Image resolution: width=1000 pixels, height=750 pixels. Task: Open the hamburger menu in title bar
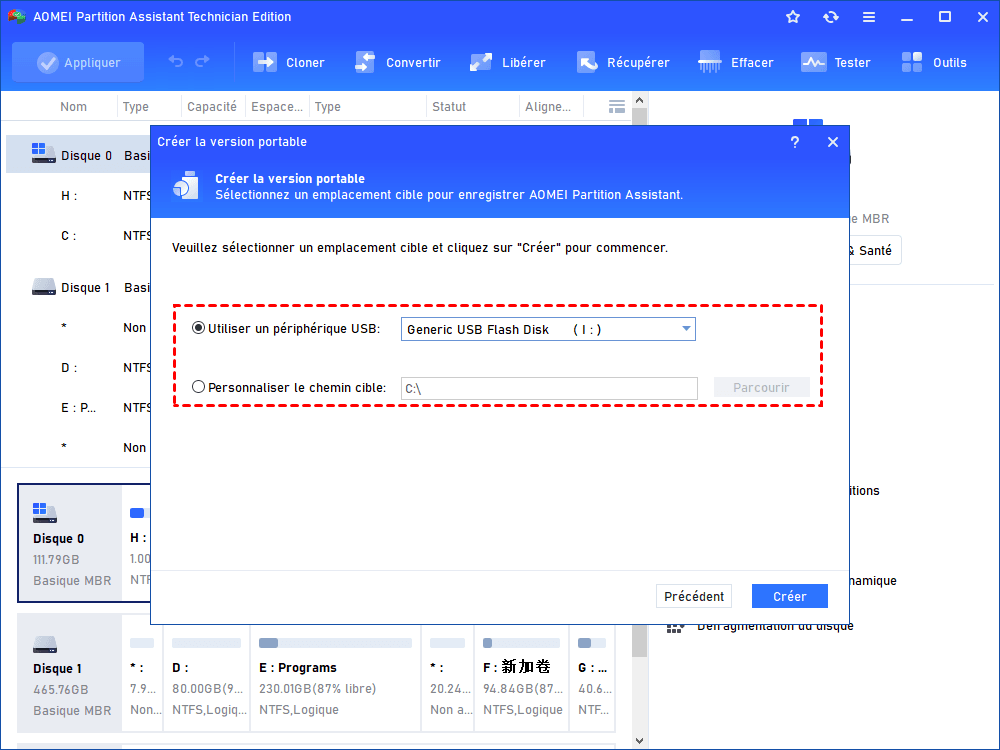pos(869,17)
